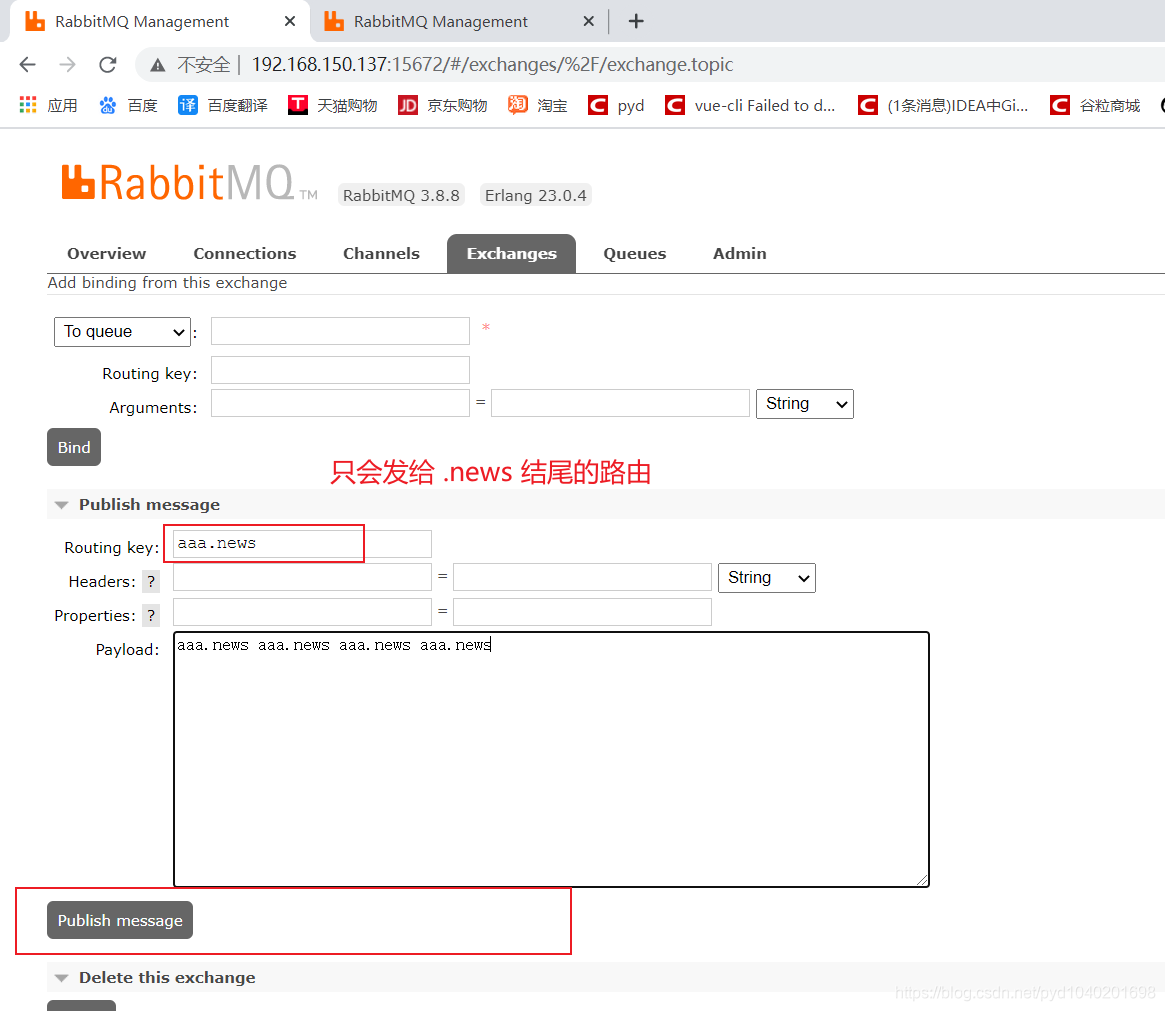
Task: Collapse the Publish message section
Action: tap(149, 504)
